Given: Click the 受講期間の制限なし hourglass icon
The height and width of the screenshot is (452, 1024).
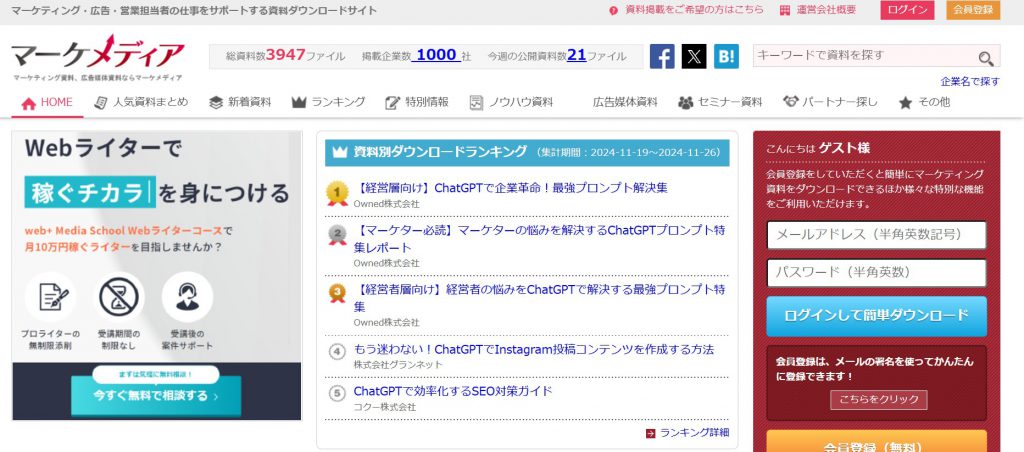Looking at the screenshot, I should 119,297.
